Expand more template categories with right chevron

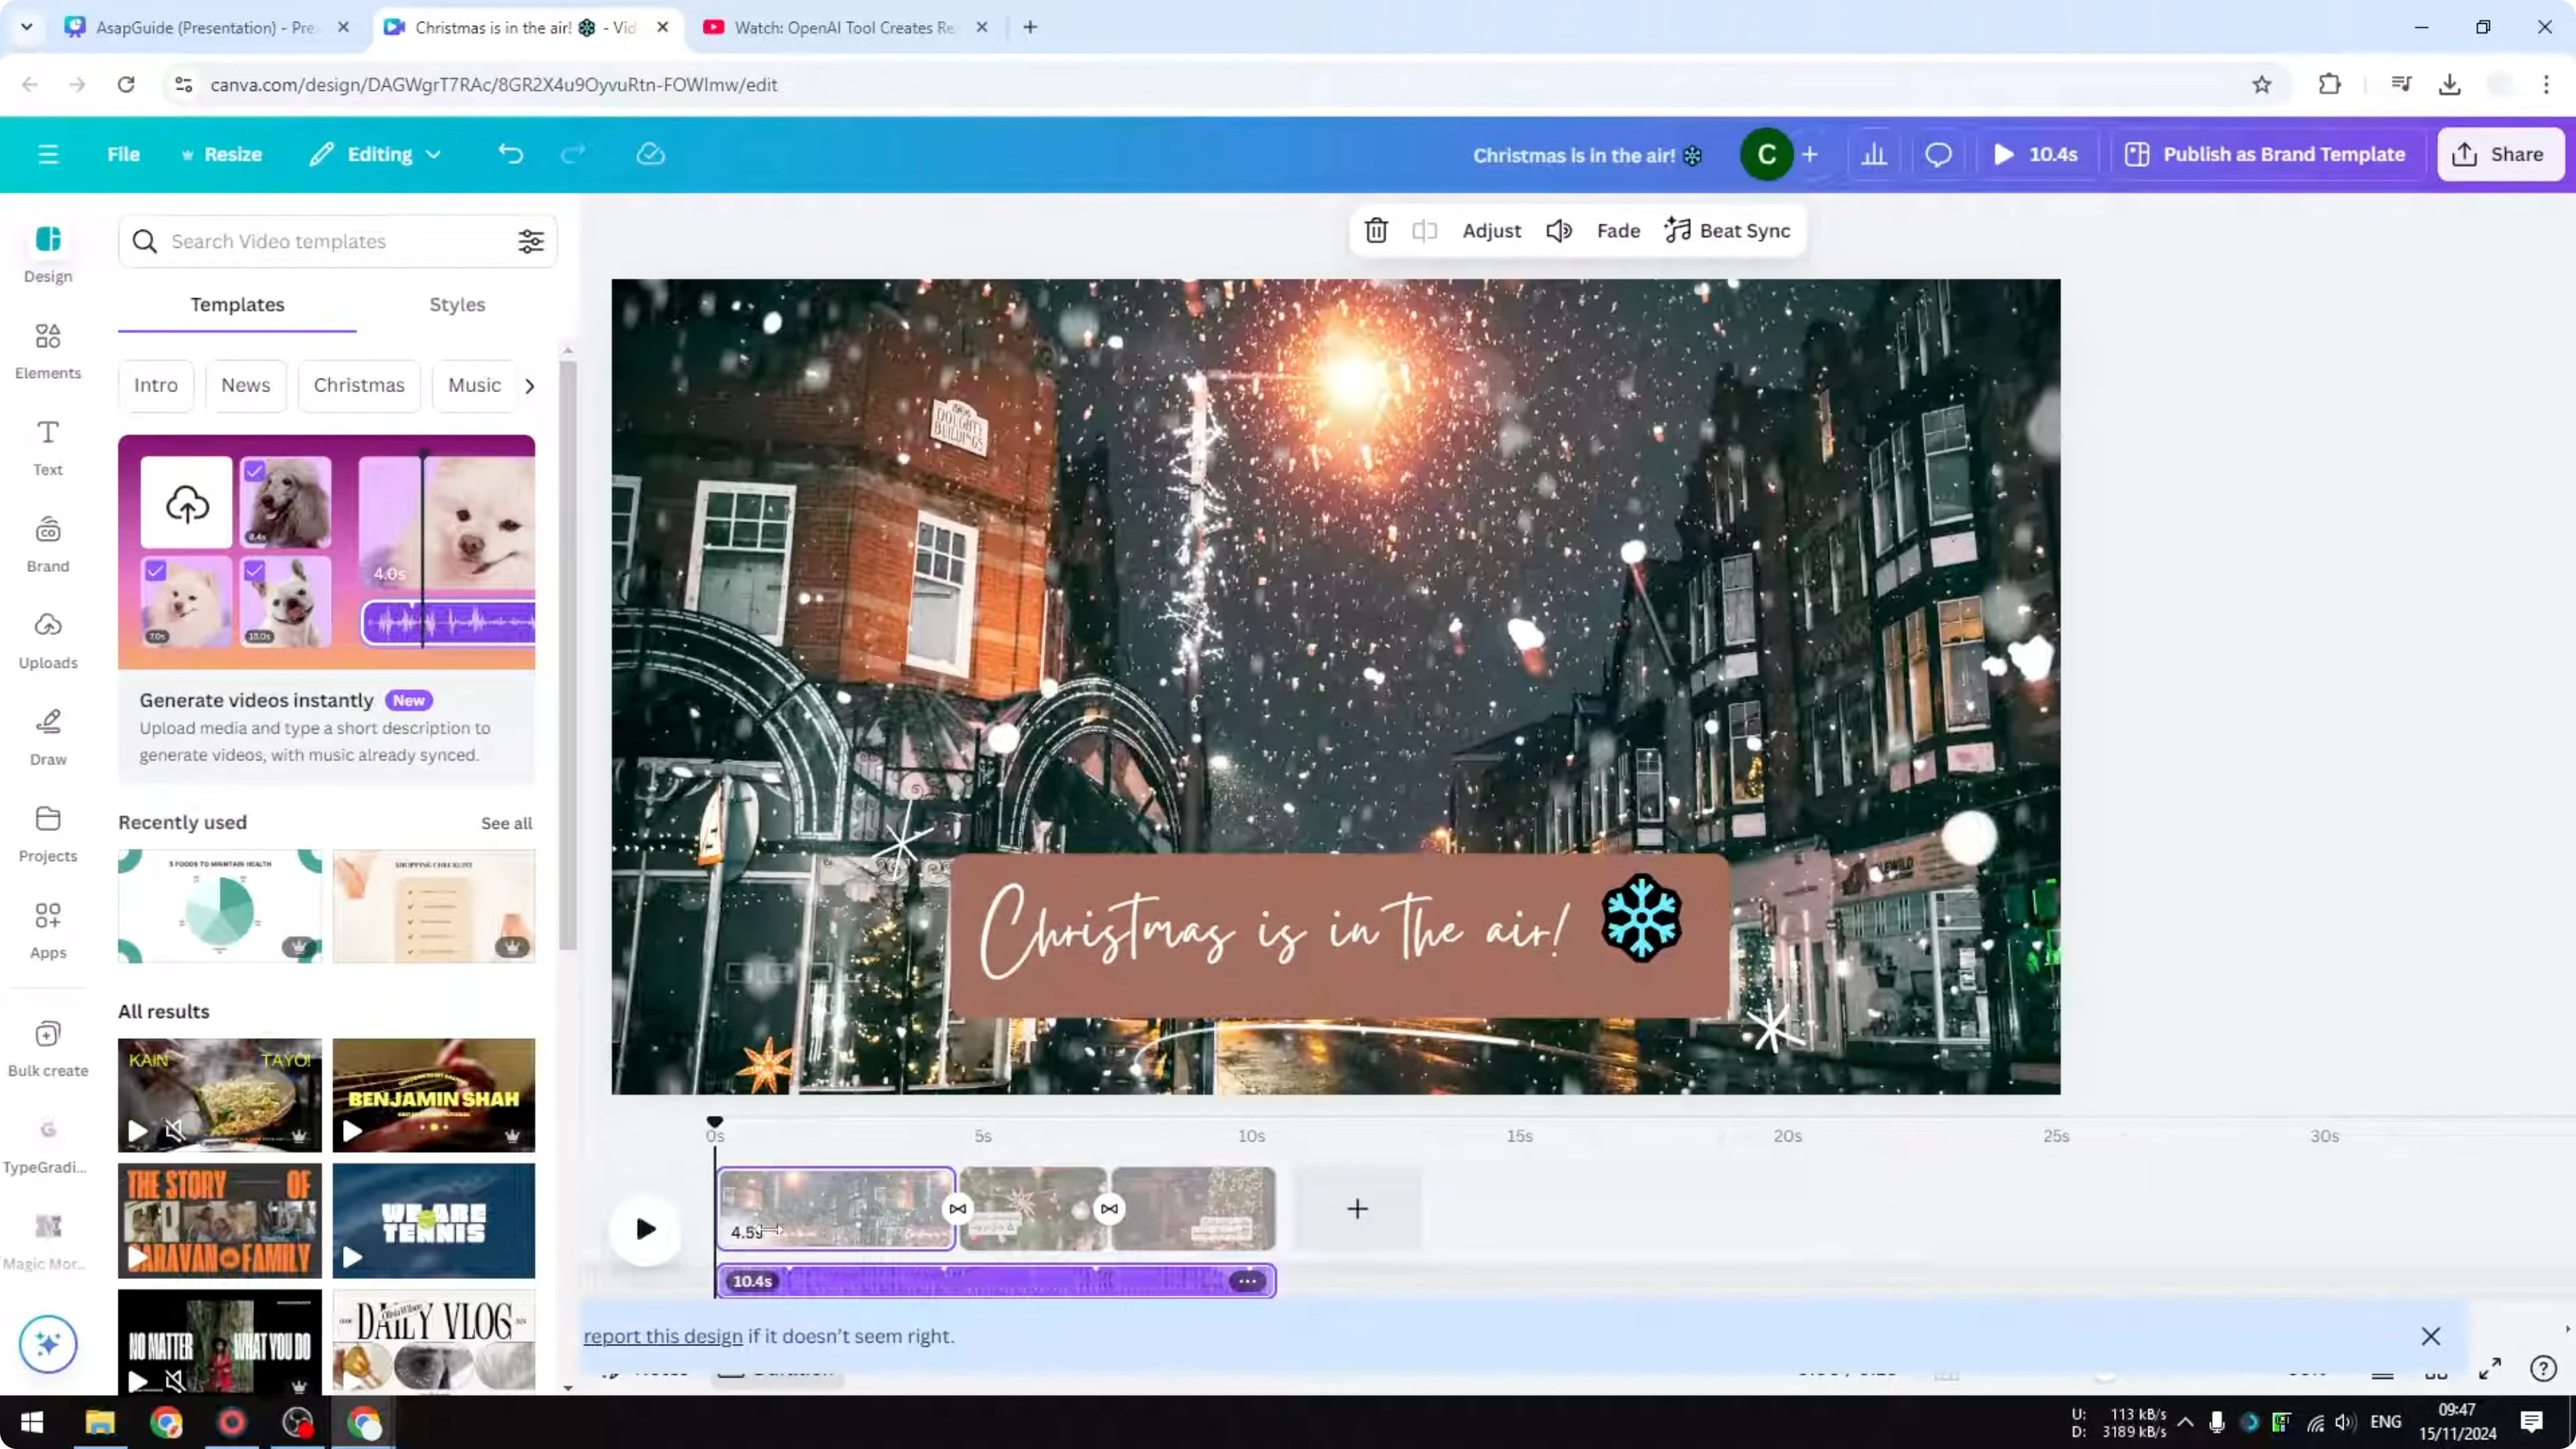(x=529, y=385)
